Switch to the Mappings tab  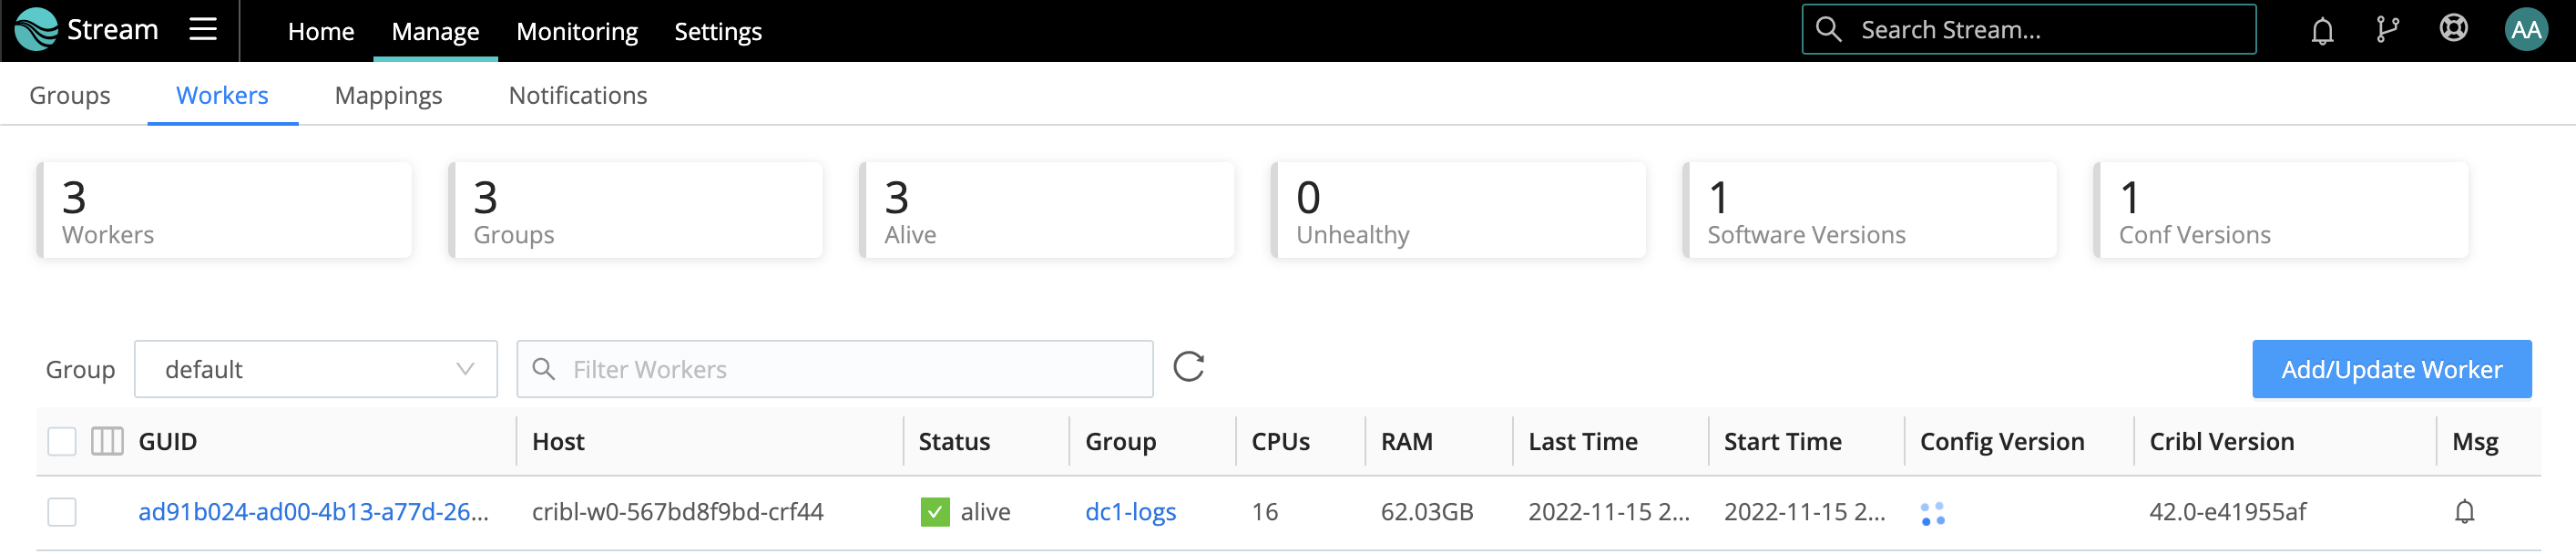[x=388, y=95]
